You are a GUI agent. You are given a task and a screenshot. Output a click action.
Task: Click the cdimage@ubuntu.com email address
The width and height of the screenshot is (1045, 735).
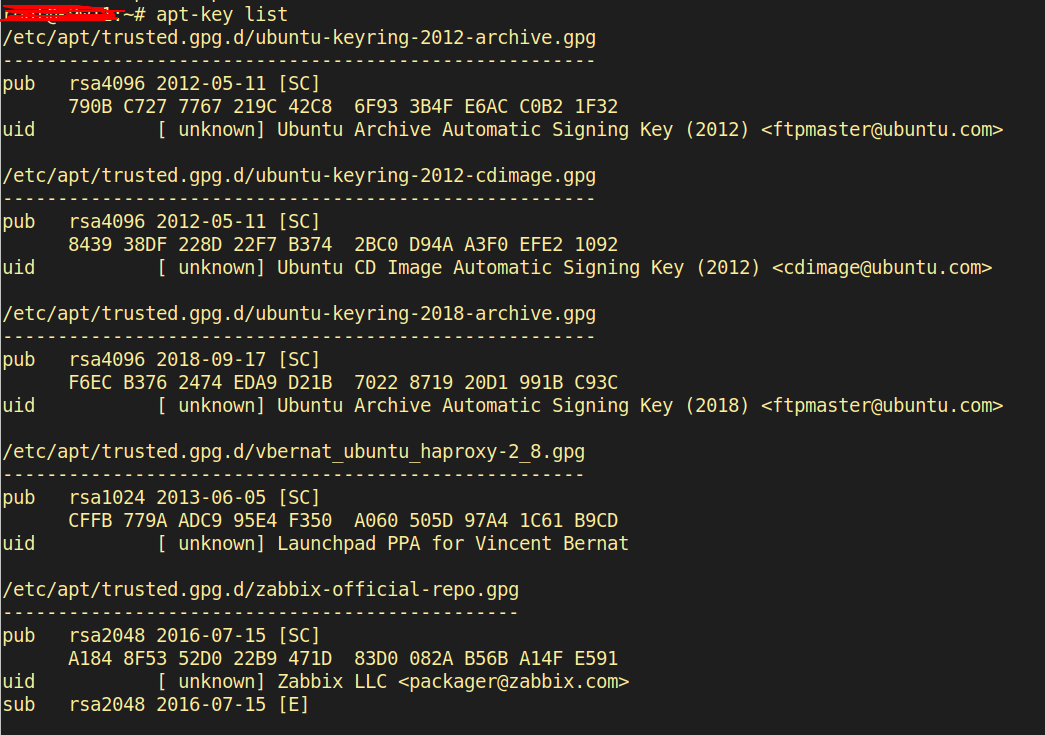click(x=882, y=267)
